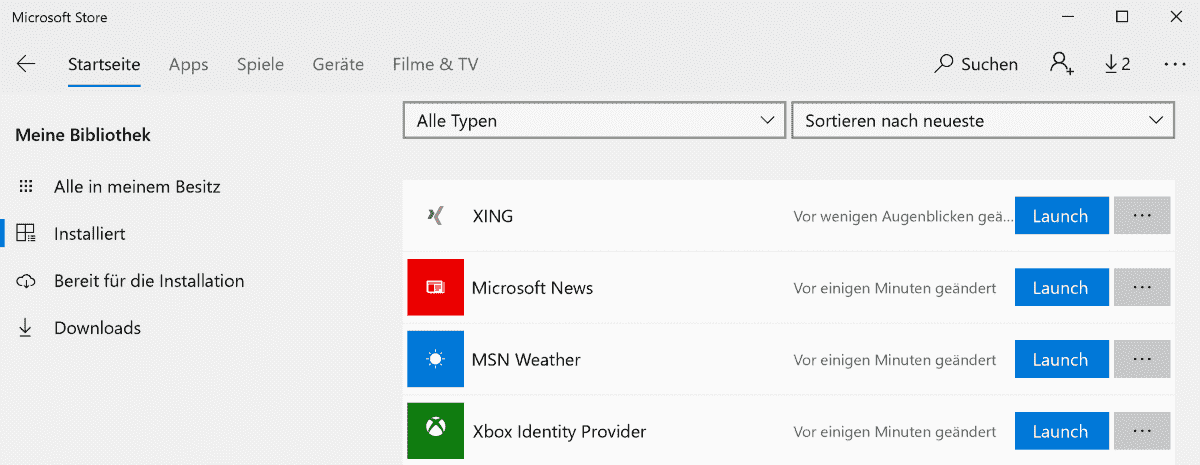Expand the Sortieren nach neueste dropdown
This screenshot has height=465, width=1200.
pos(982,120)
